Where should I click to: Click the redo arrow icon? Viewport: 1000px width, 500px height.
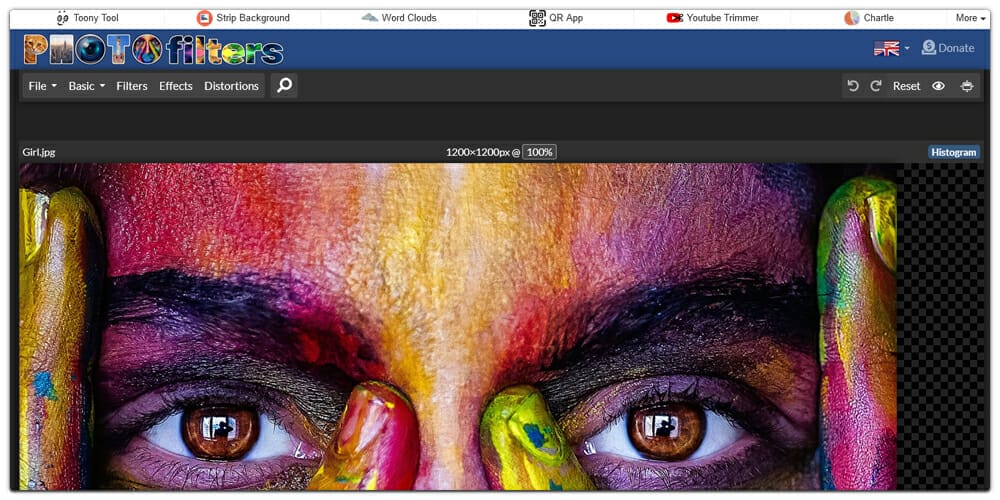pyautogui.click(x=876, y=86)
